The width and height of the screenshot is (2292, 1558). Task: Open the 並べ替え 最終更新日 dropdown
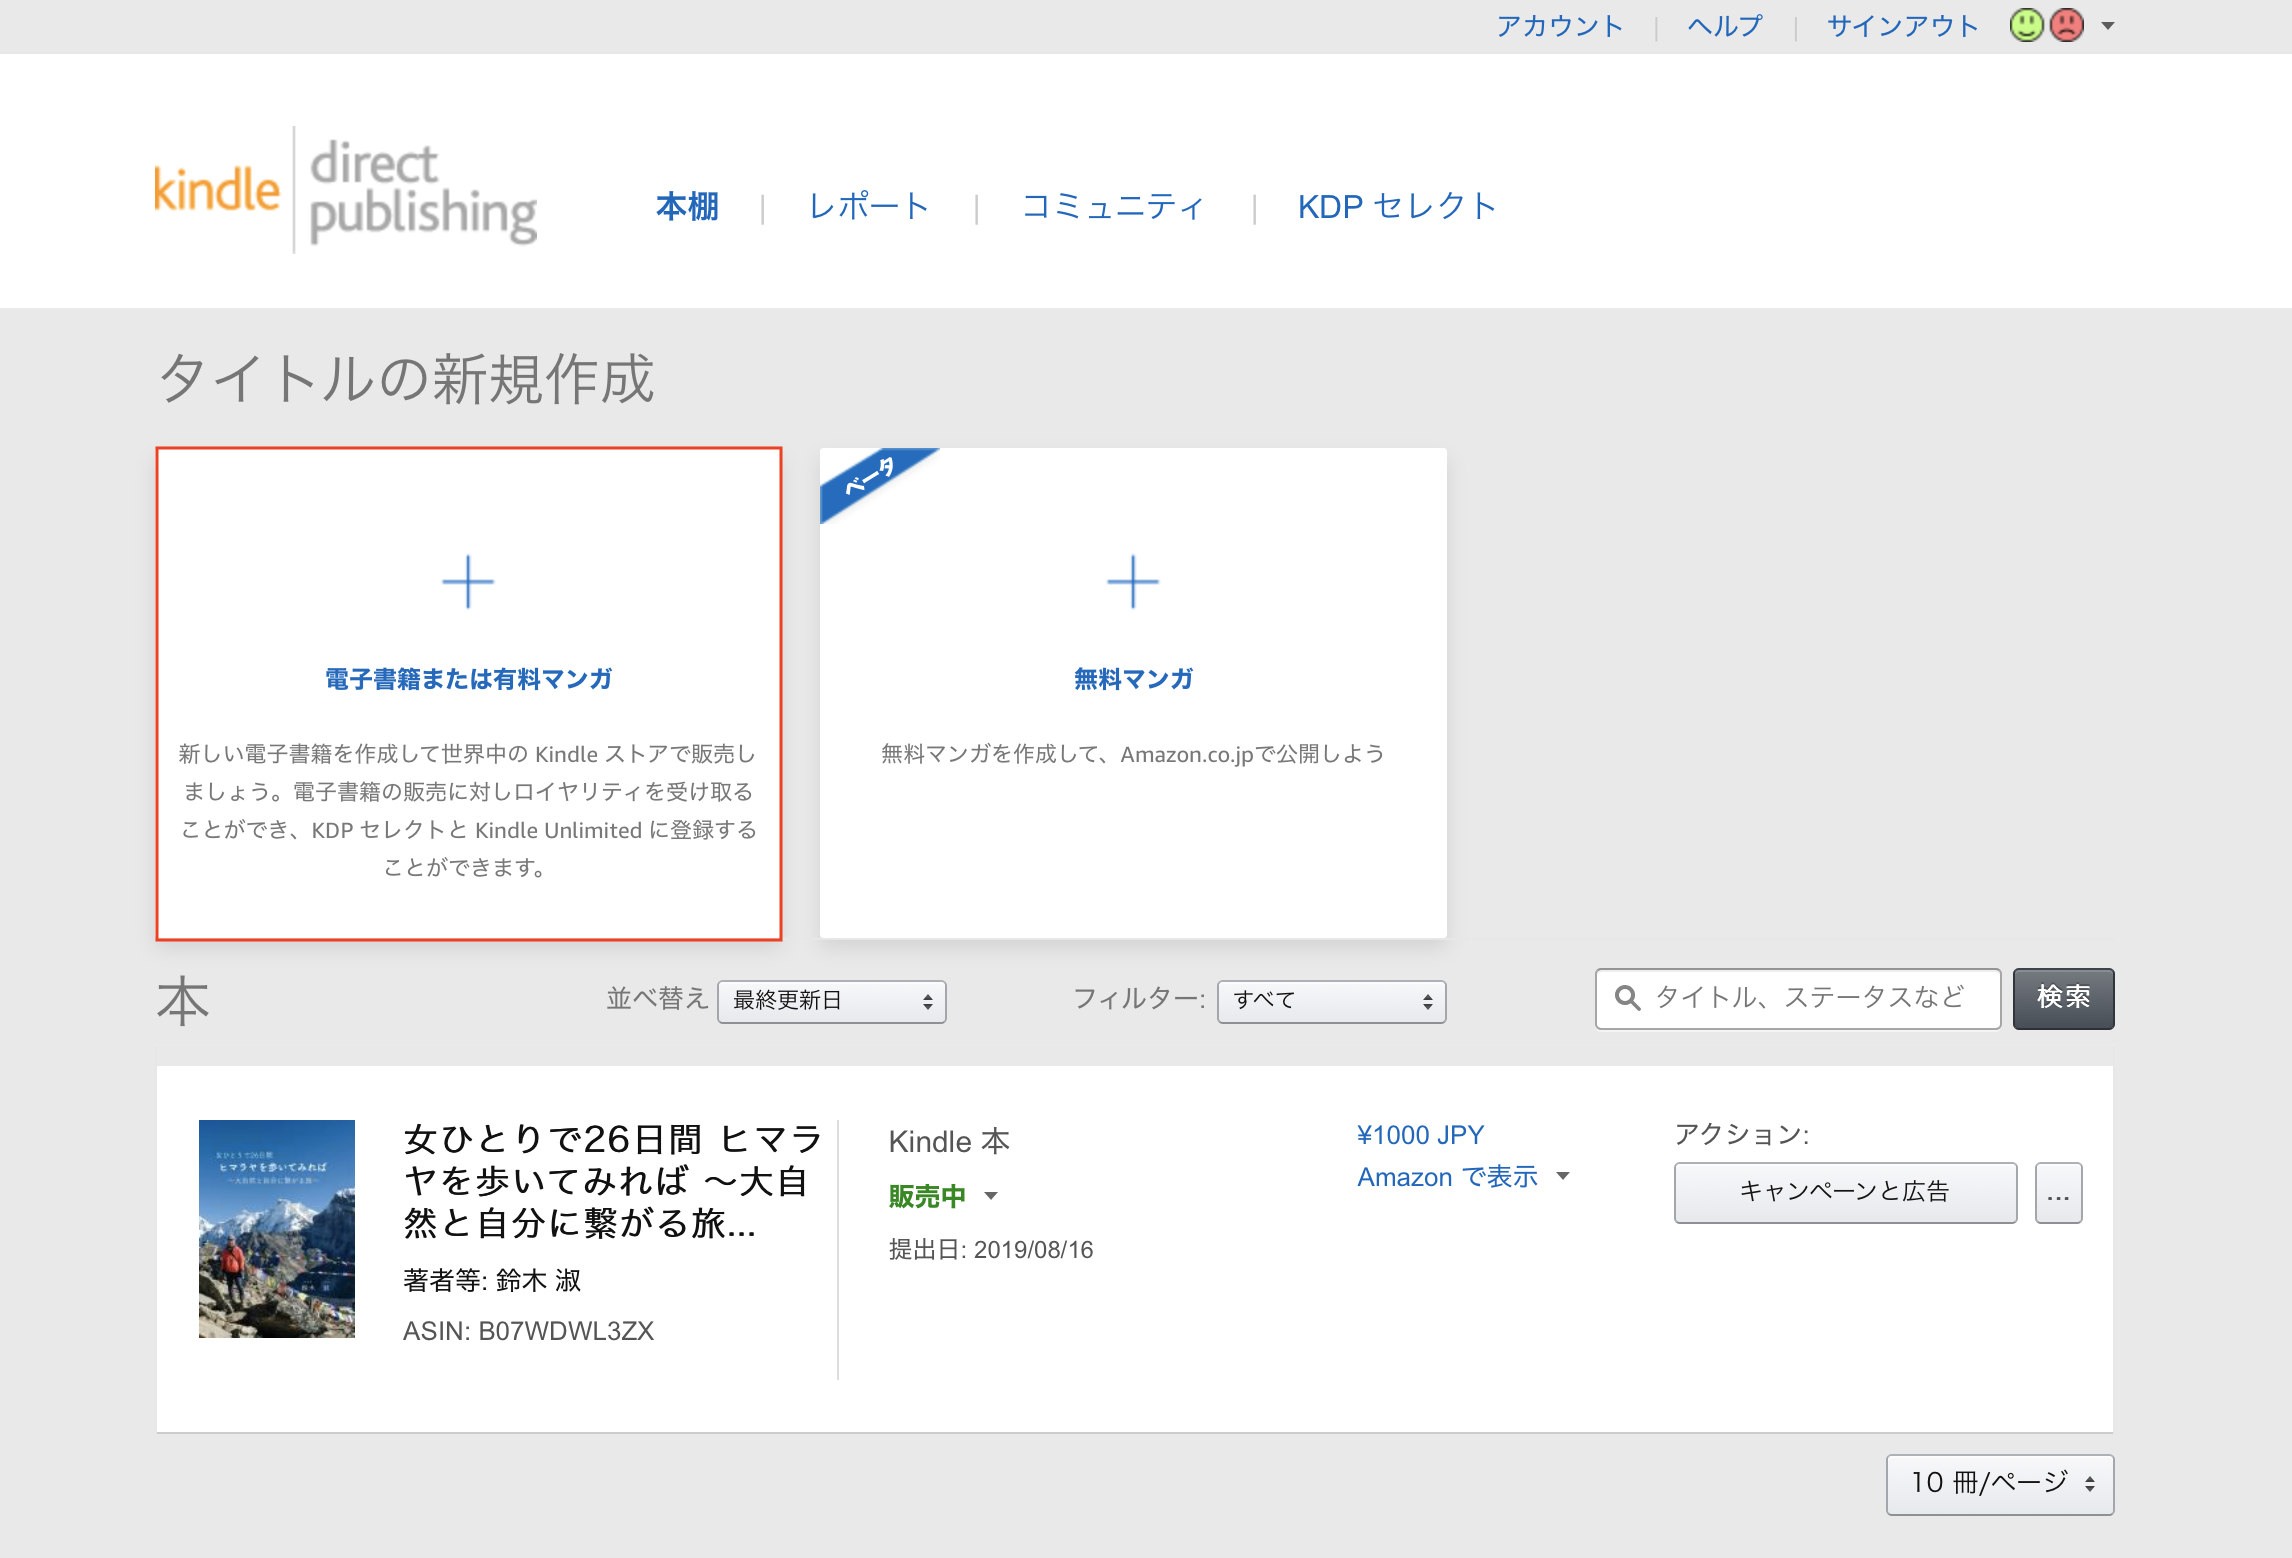point(832,1001)
